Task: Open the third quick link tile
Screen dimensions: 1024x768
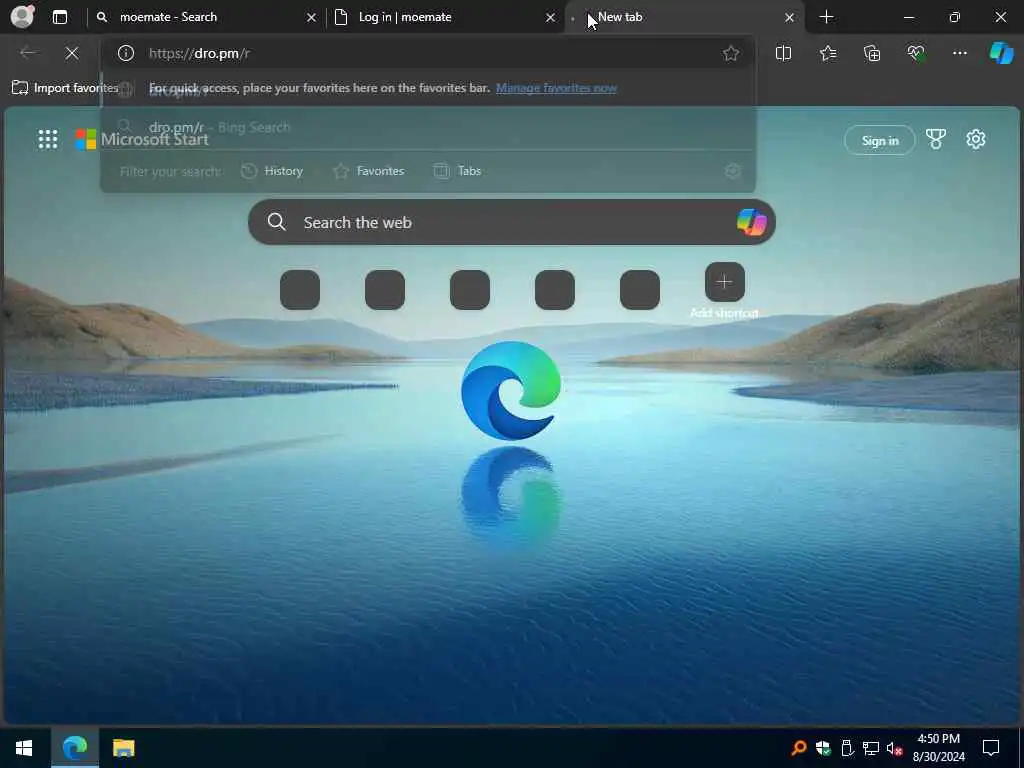Action: 470,289
